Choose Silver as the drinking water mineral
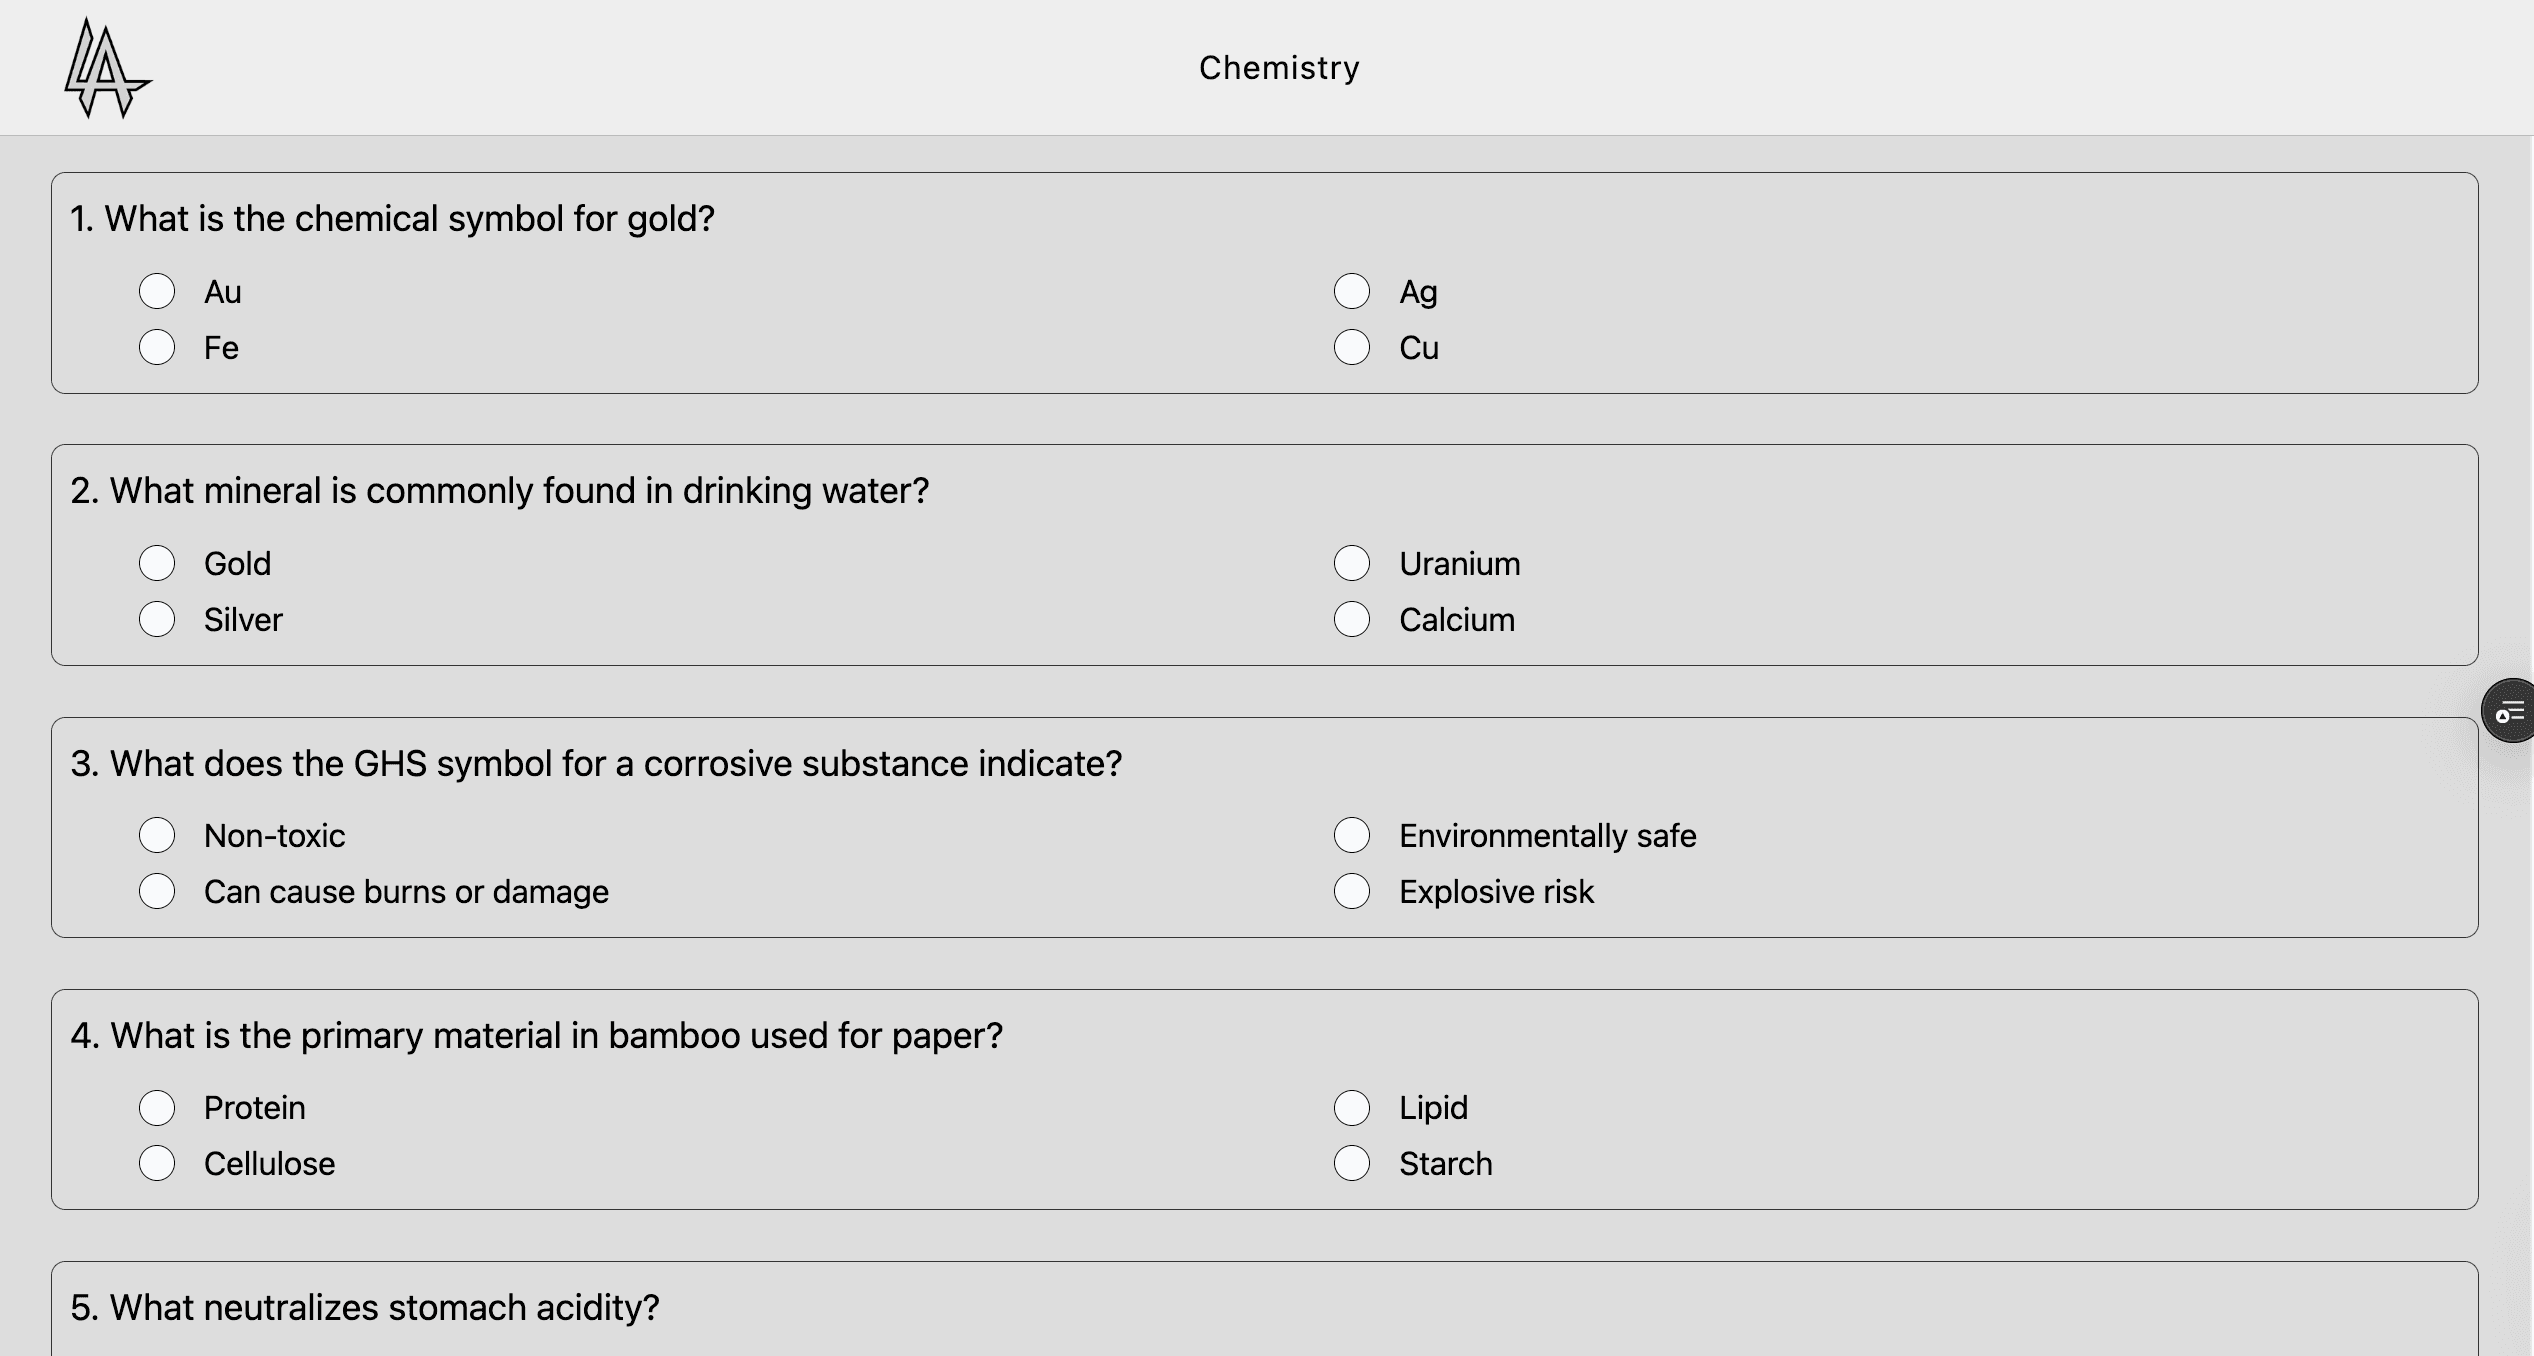This screenshot has width=2534, height=1356. 157,619
